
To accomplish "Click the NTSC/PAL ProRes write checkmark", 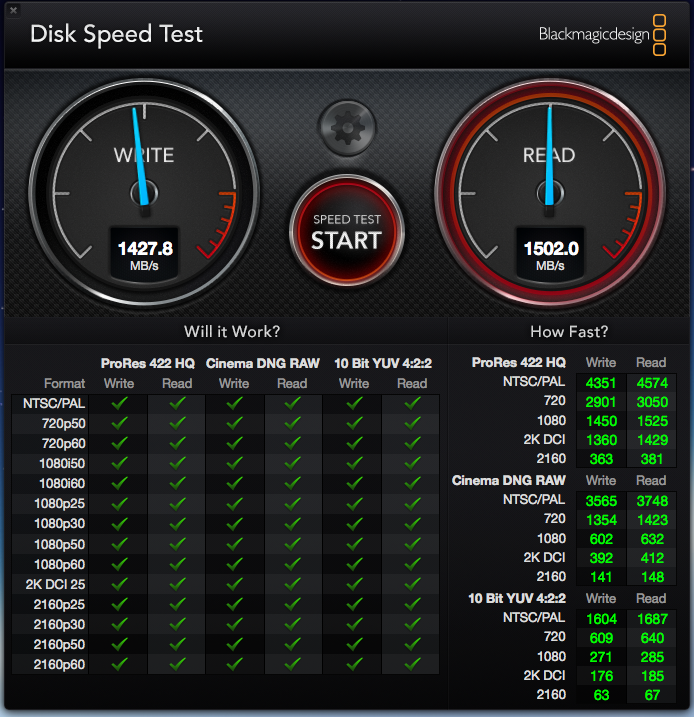I will (x=119, y=403).
